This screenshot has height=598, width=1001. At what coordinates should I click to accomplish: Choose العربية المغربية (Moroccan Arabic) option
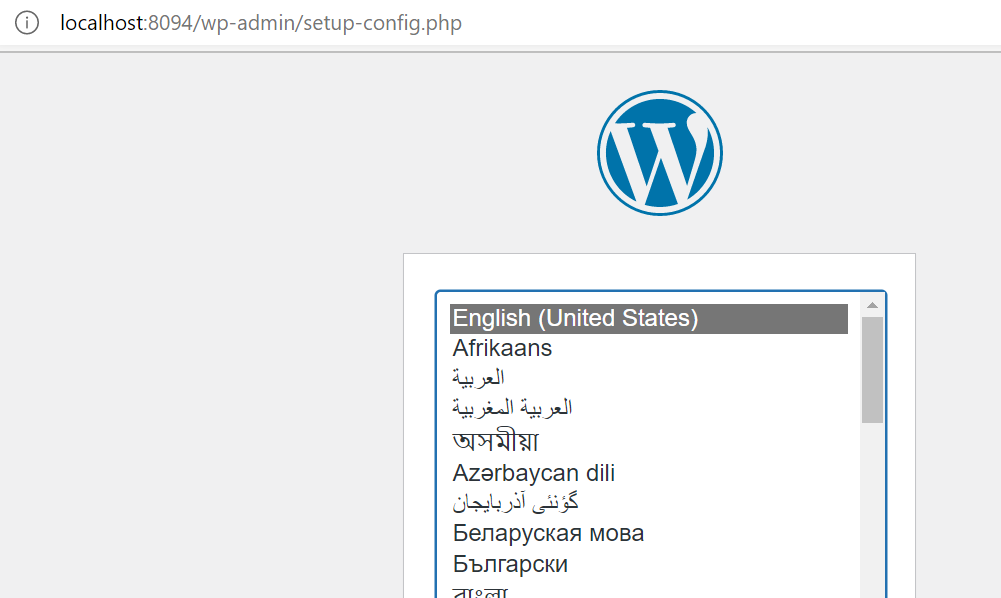point(649,408)
